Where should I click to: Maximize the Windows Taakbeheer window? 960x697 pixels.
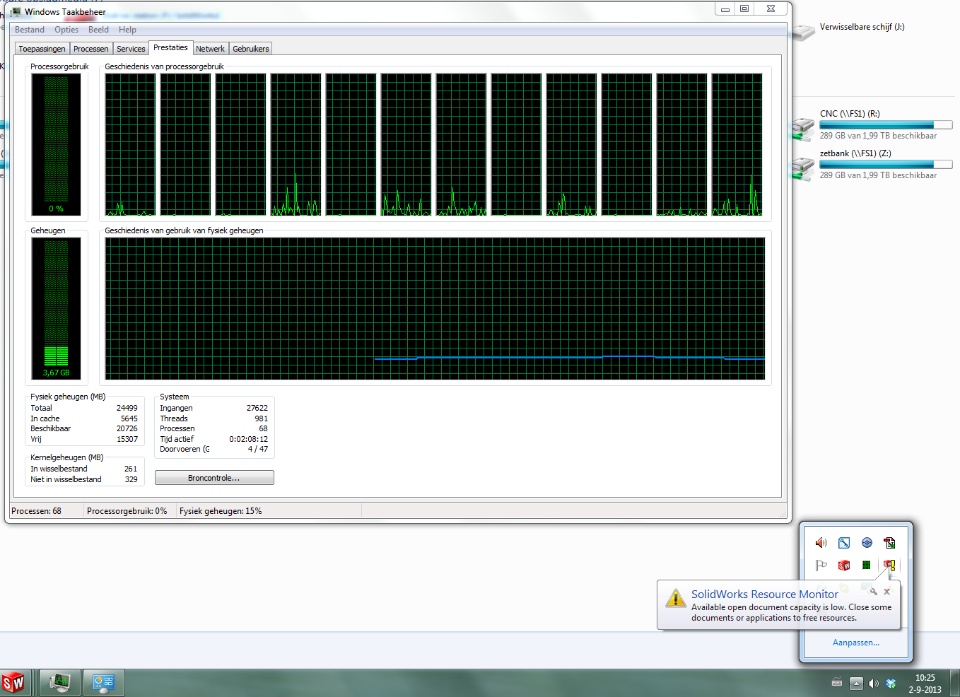pos(744,9)
